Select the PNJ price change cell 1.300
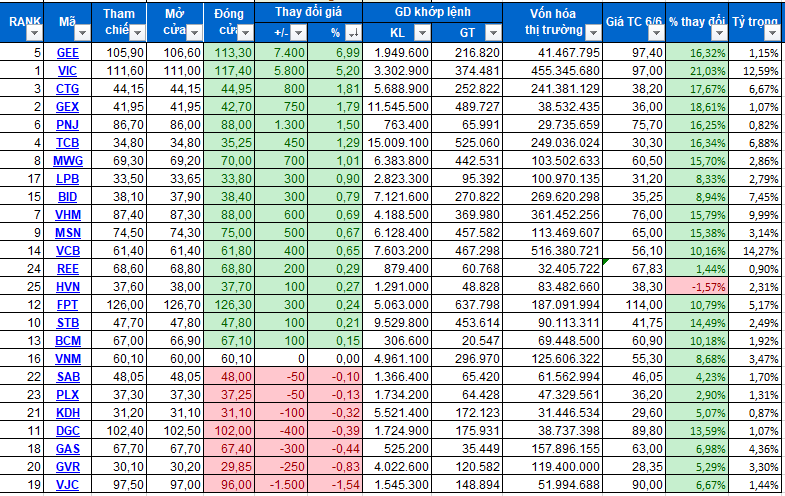 [x=281, y=125]
